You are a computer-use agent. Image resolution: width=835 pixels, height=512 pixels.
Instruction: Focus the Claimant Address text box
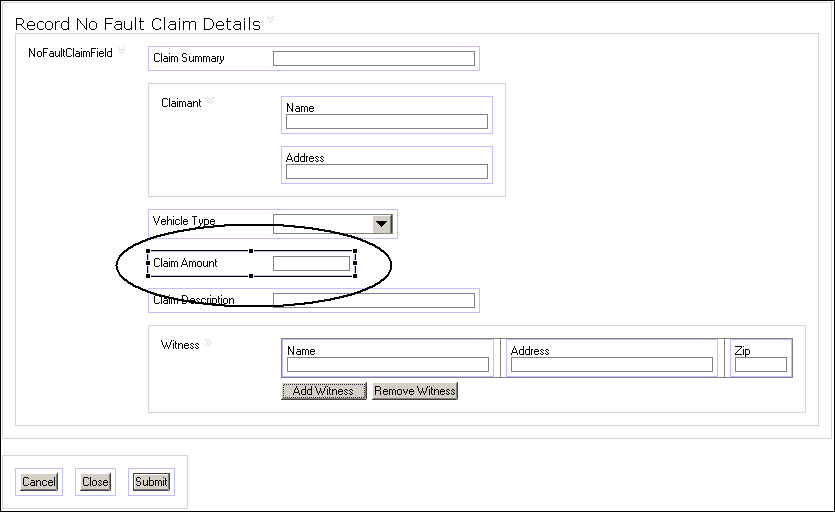[387, 172]
